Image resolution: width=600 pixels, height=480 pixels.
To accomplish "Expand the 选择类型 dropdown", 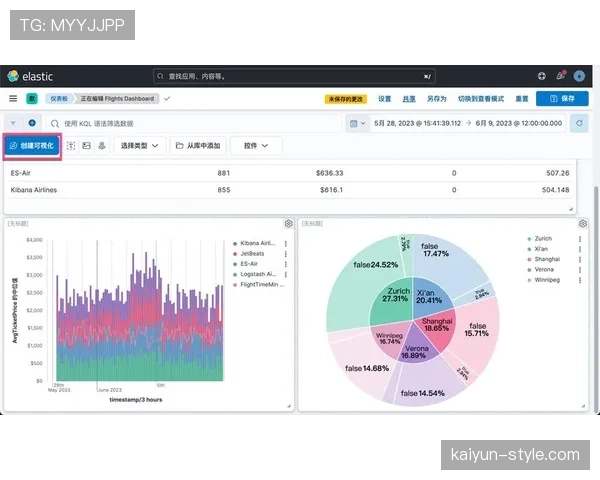I will click(x=138, y=146).
